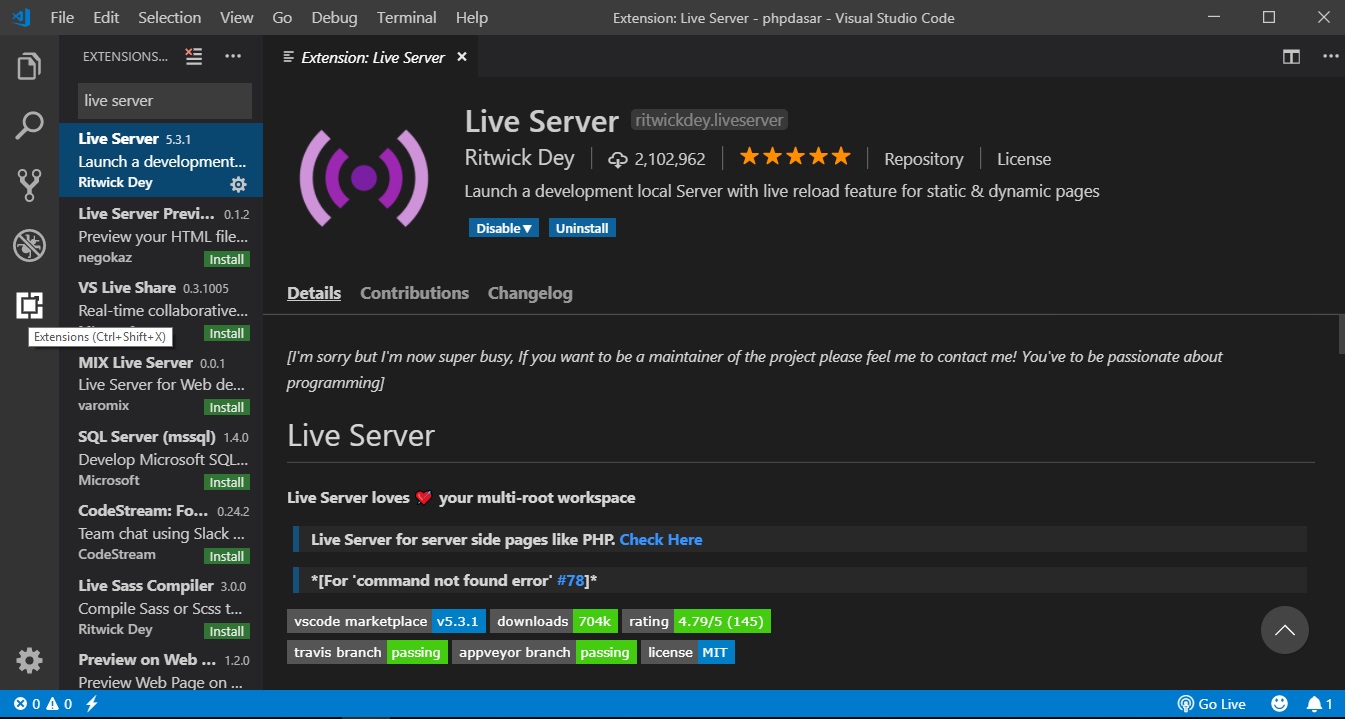Screen dimensions: 1346x720
Task: Click the vscode marketplace v5.3.1 badge
Action: click(x=386, y=621)
